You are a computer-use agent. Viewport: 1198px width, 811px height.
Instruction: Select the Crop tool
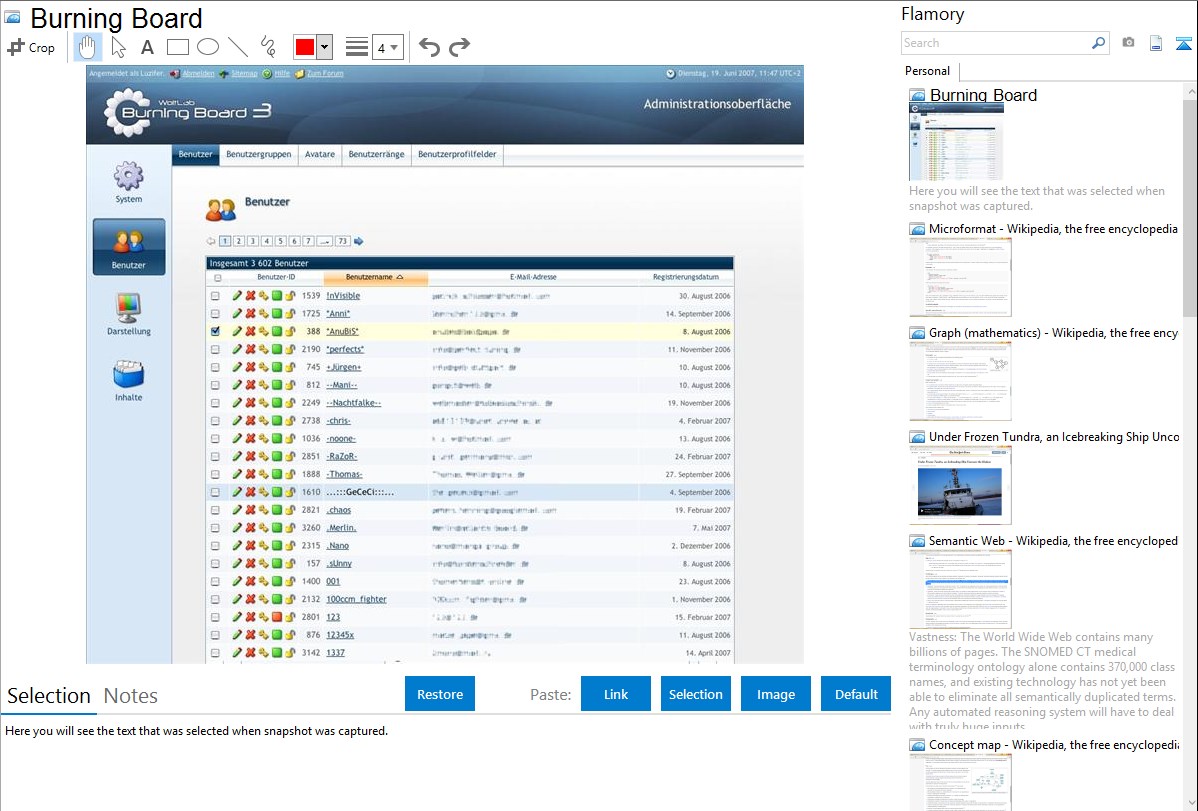(x=31, y=47)
